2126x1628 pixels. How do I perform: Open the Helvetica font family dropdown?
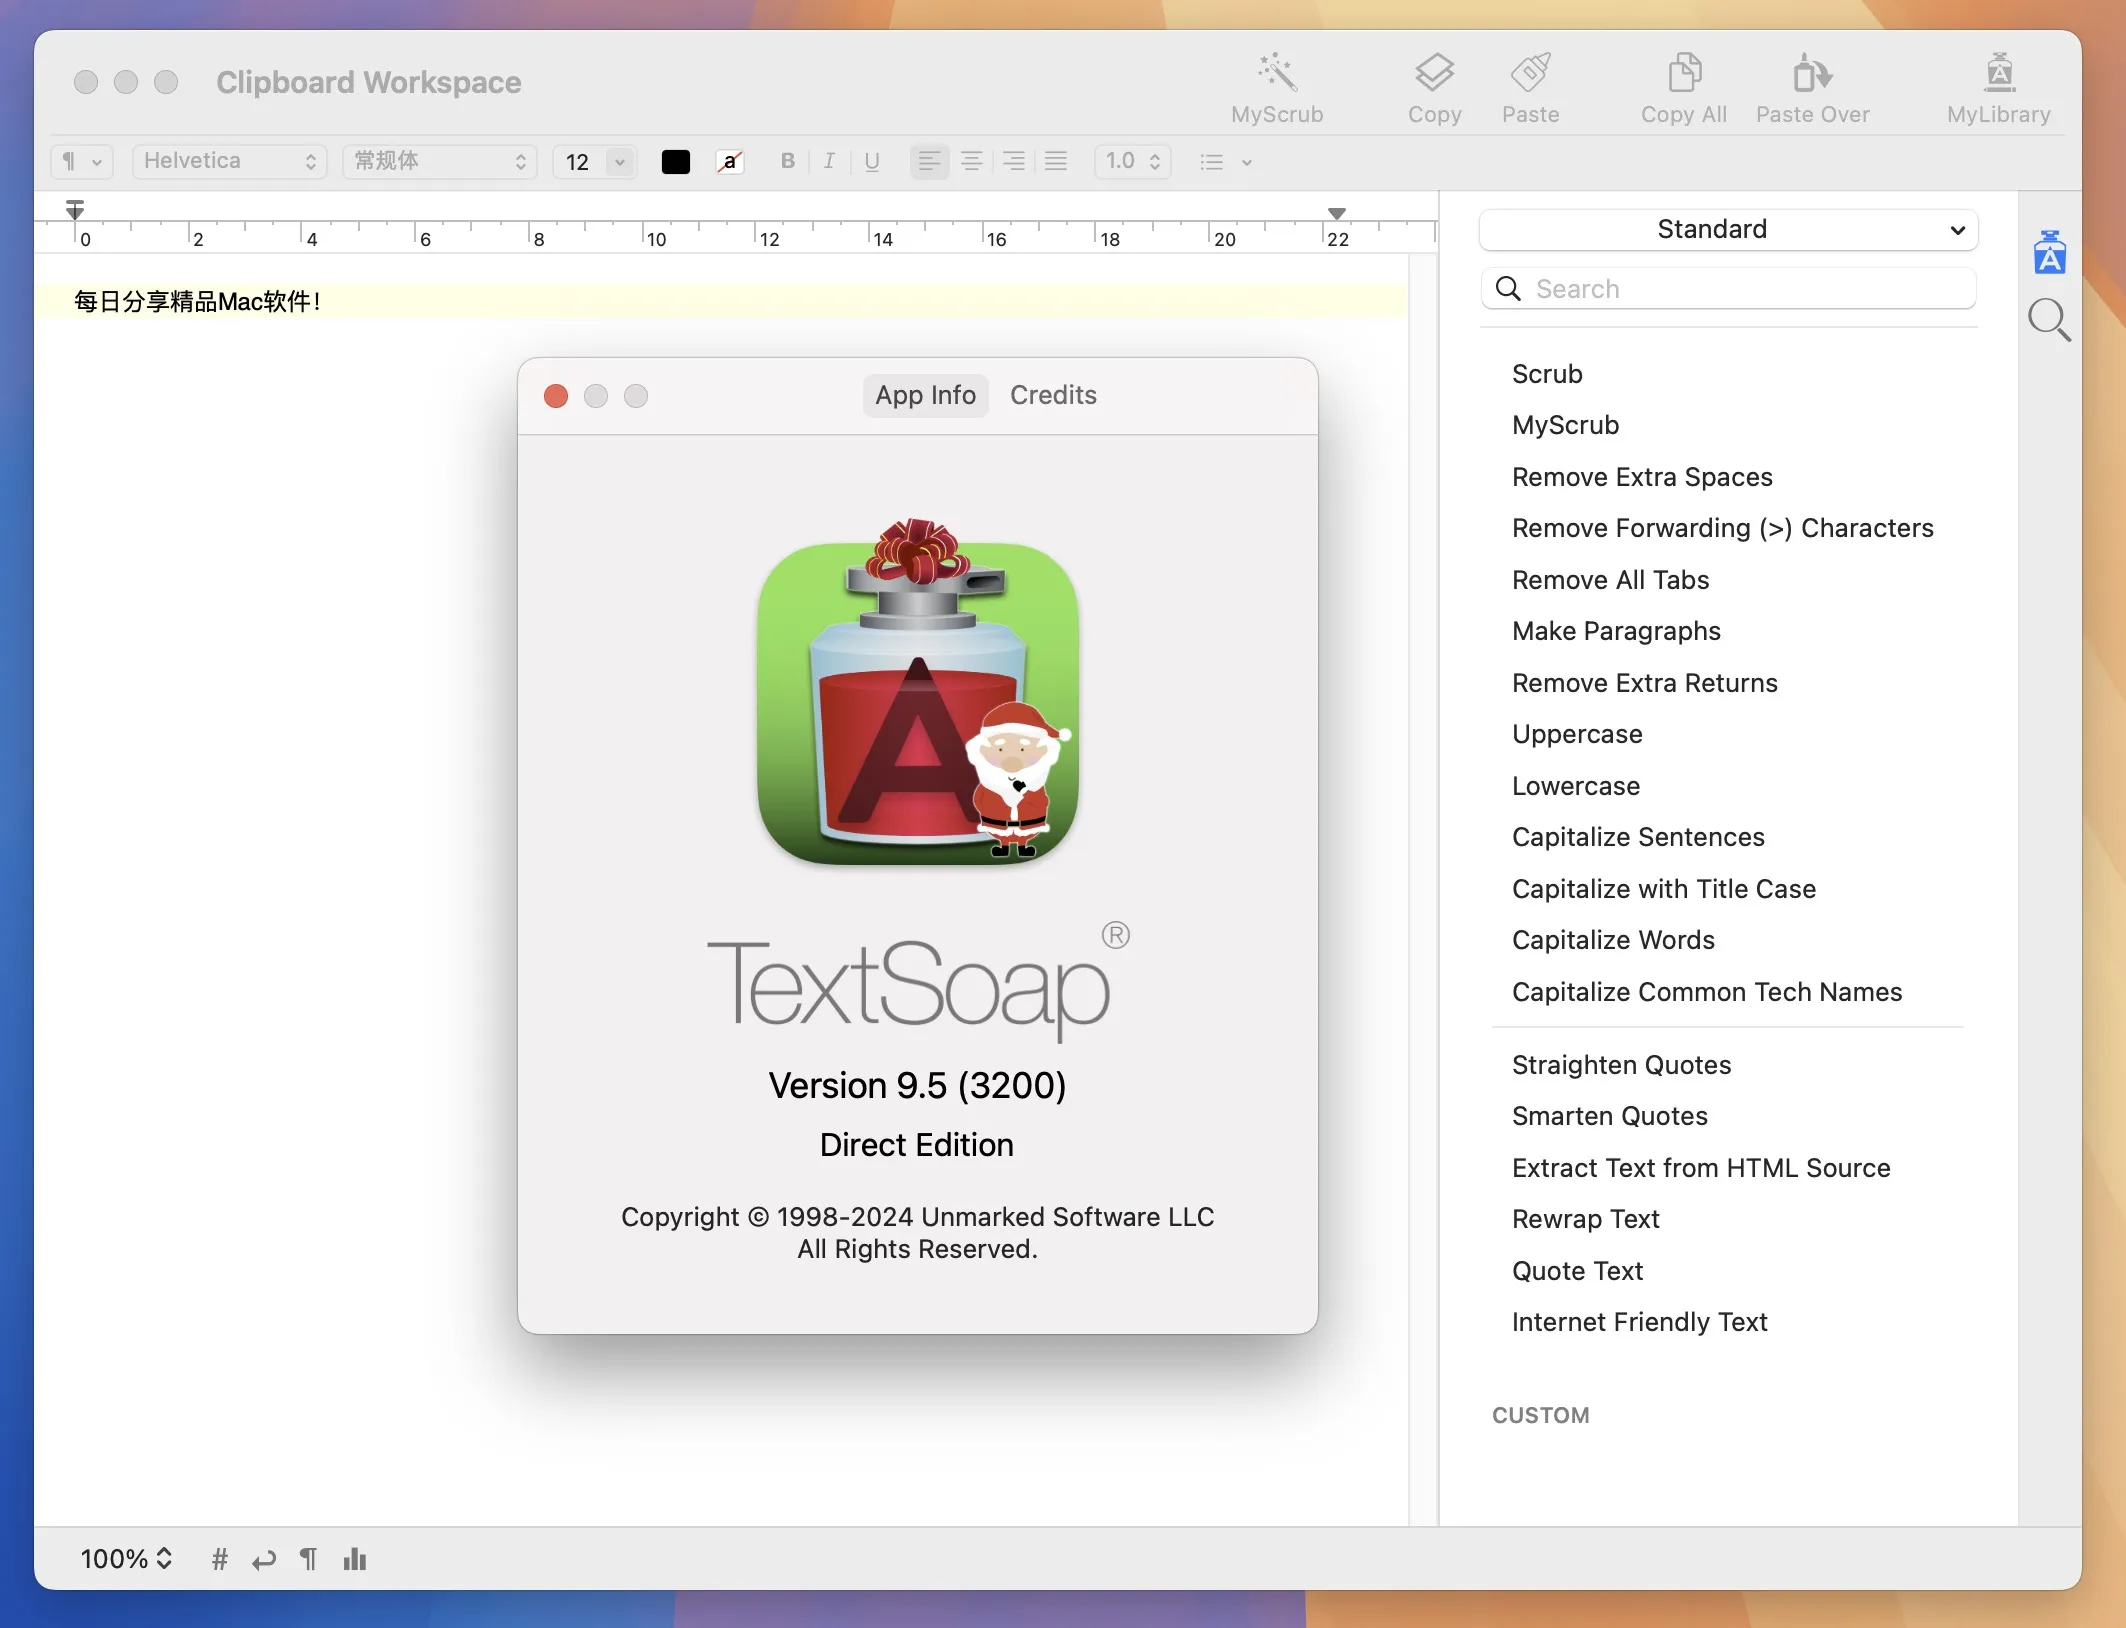tap(230, 161)
